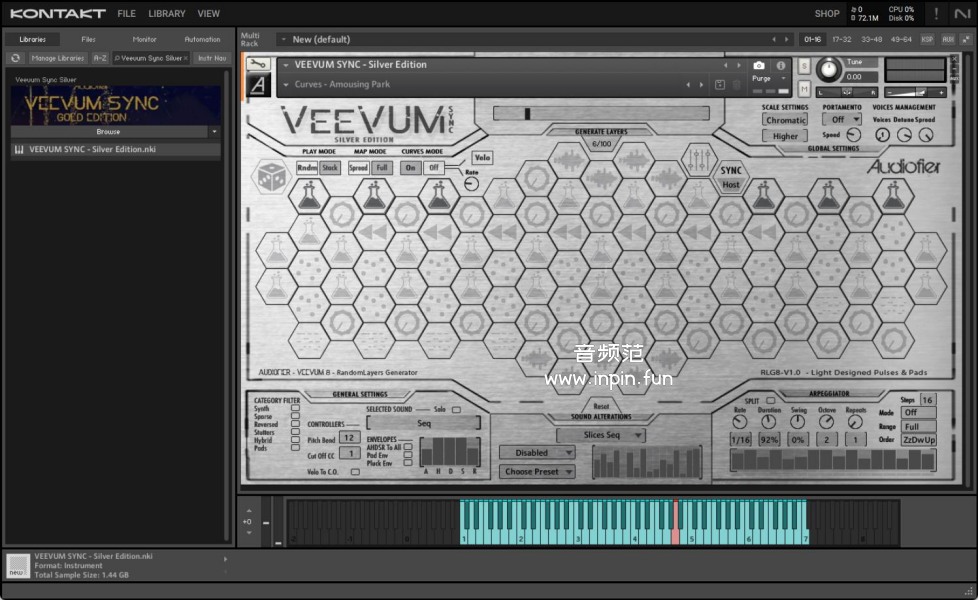Toggle the arpeggiator SPLIT checkbox
978x600 pixels.
770,400
